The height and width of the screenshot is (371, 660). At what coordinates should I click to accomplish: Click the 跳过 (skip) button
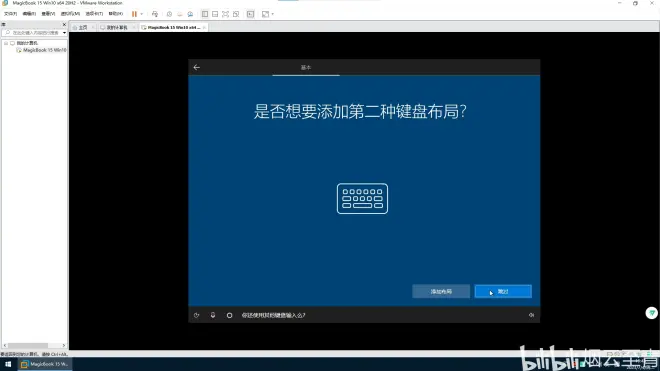pos(503,291)
